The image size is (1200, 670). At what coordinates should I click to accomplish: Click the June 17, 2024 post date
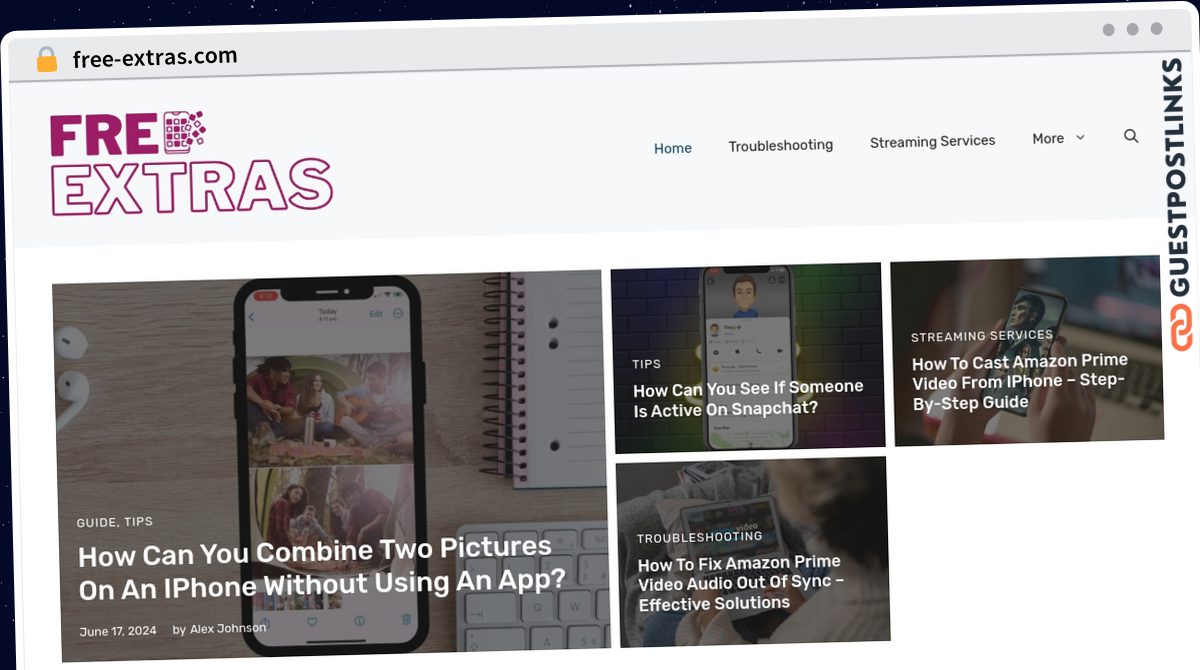point(118,631)
